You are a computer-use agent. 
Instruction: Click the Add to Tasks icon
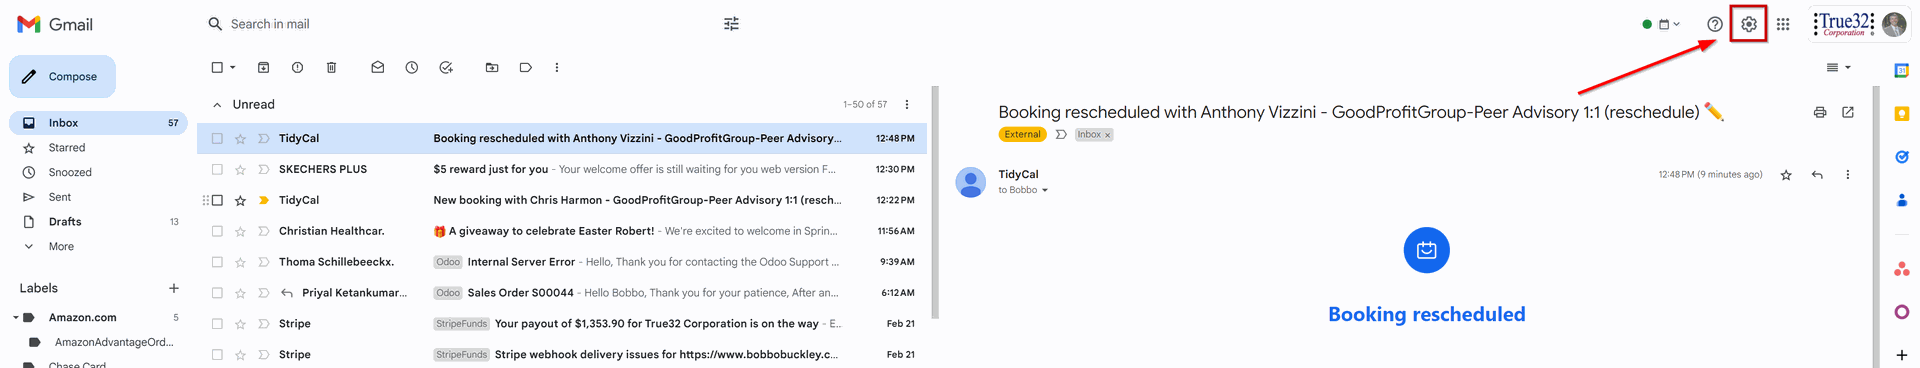click(x=445, y=67)
